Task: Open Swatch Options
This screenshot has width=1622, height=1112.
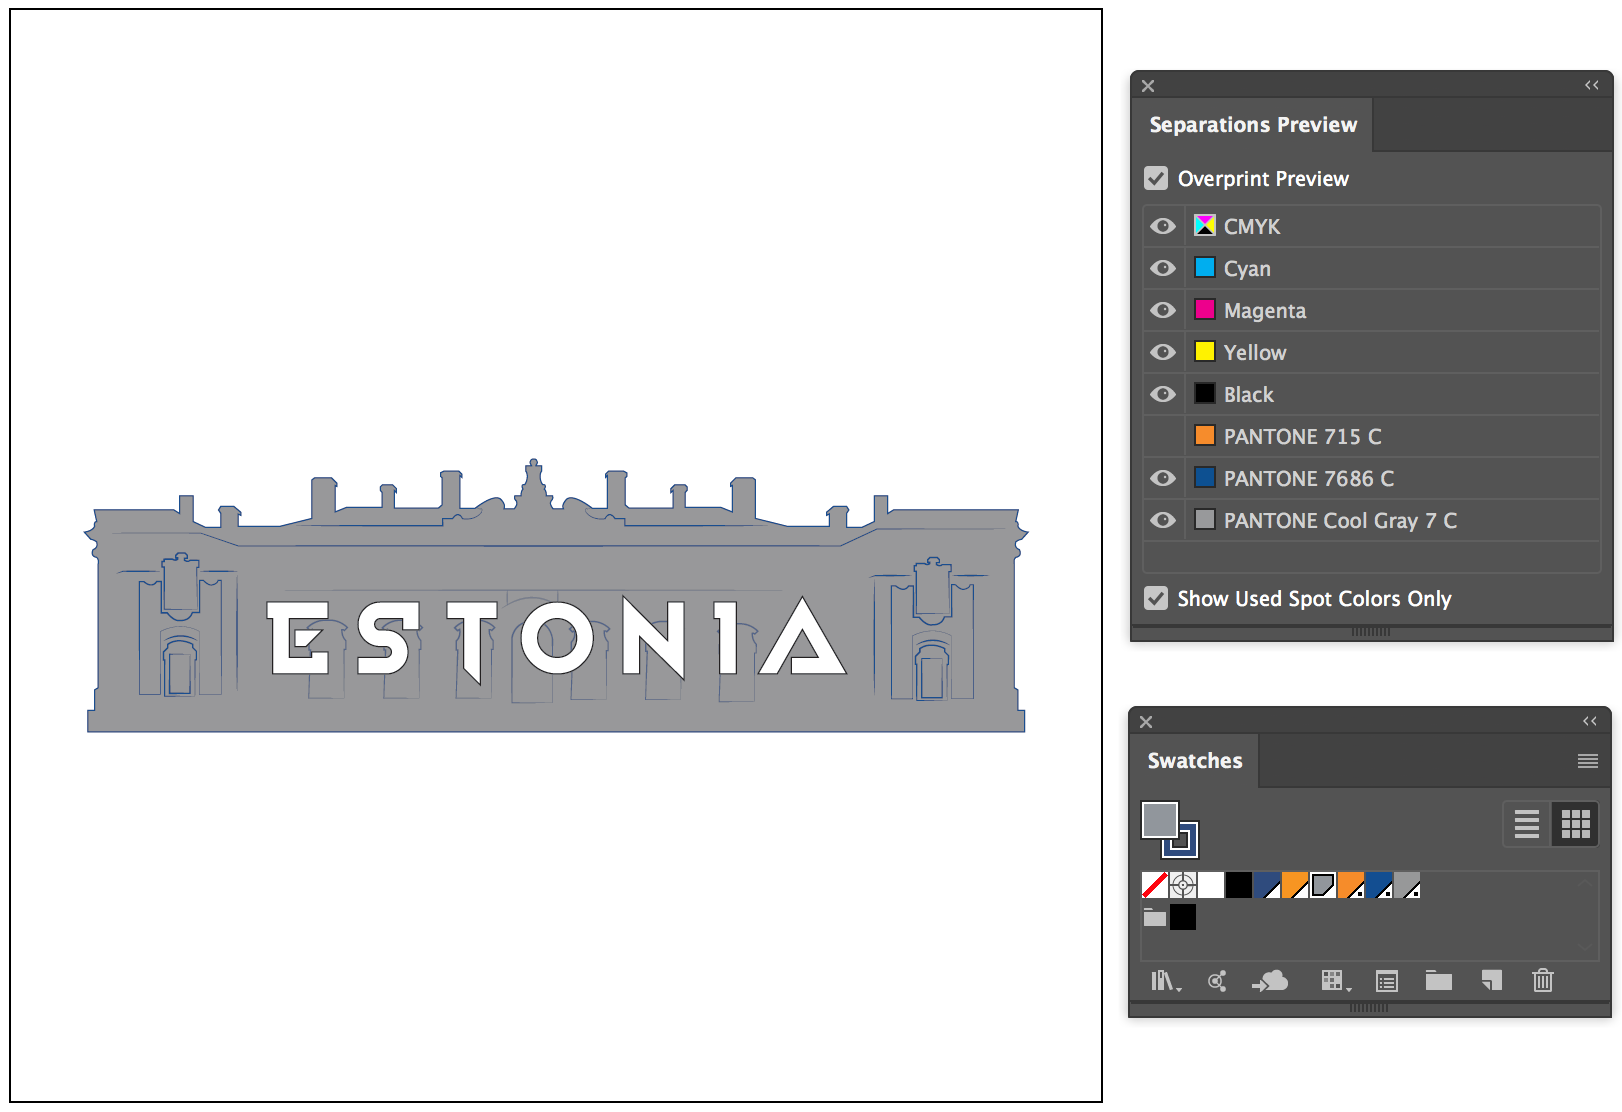Action: [1387, 981]
